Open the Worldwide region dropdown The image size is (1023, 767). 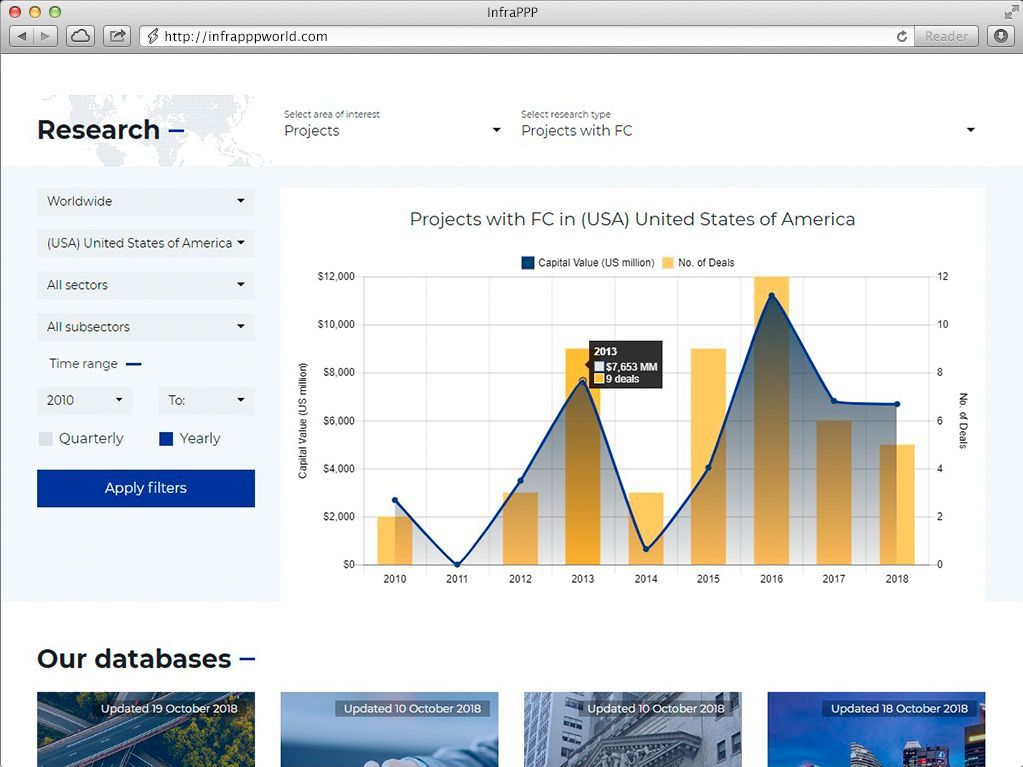coord(146,202)
